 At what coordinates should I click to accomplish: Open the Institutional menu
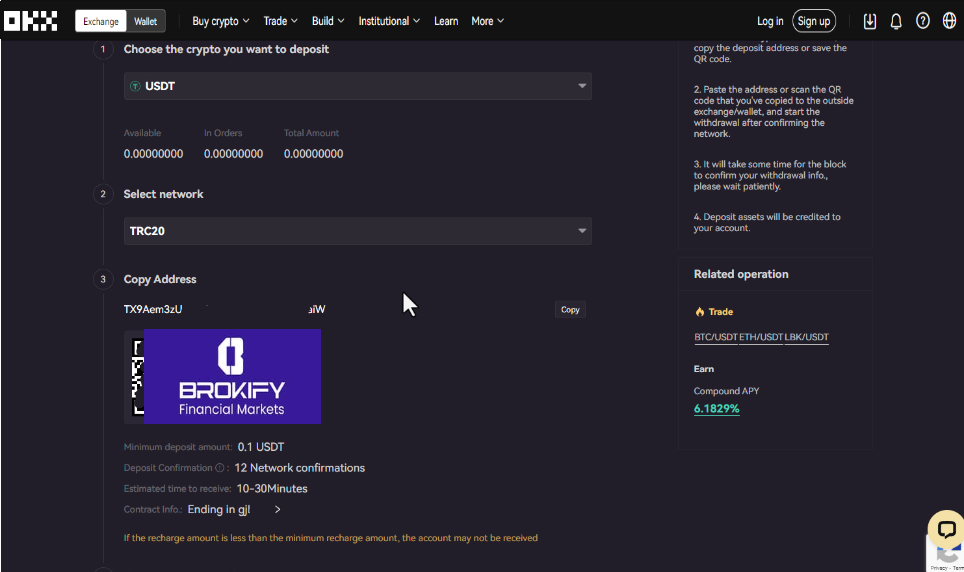click(389, 21)
